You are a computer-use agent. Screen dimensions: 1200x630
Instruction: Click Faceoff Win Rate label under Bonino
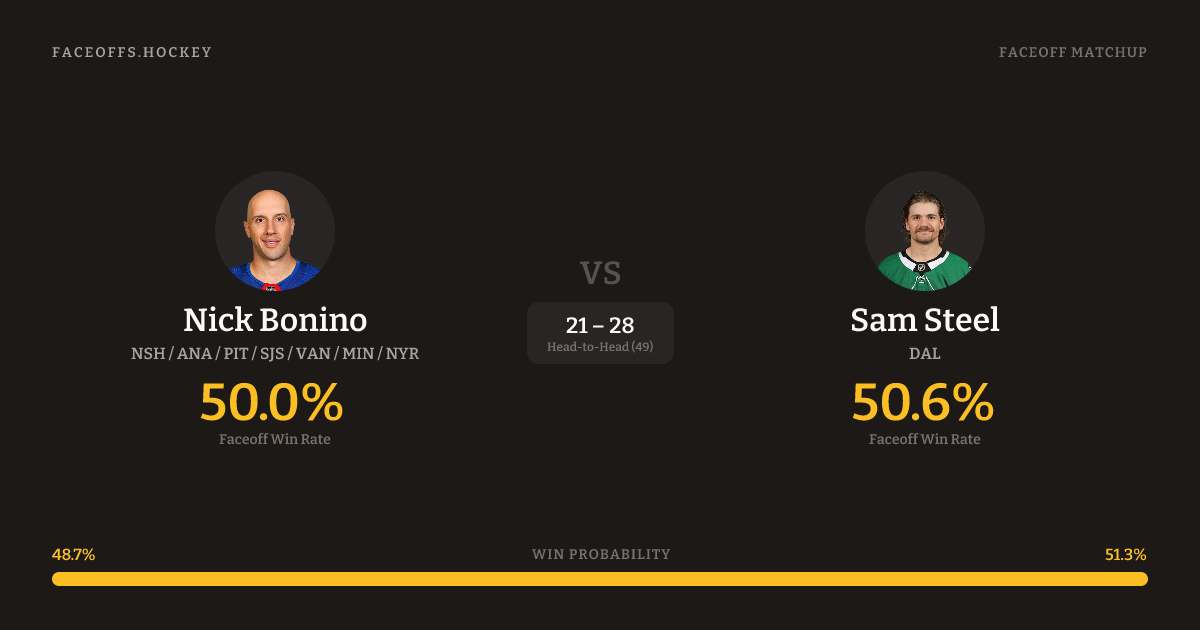[275, 439]
